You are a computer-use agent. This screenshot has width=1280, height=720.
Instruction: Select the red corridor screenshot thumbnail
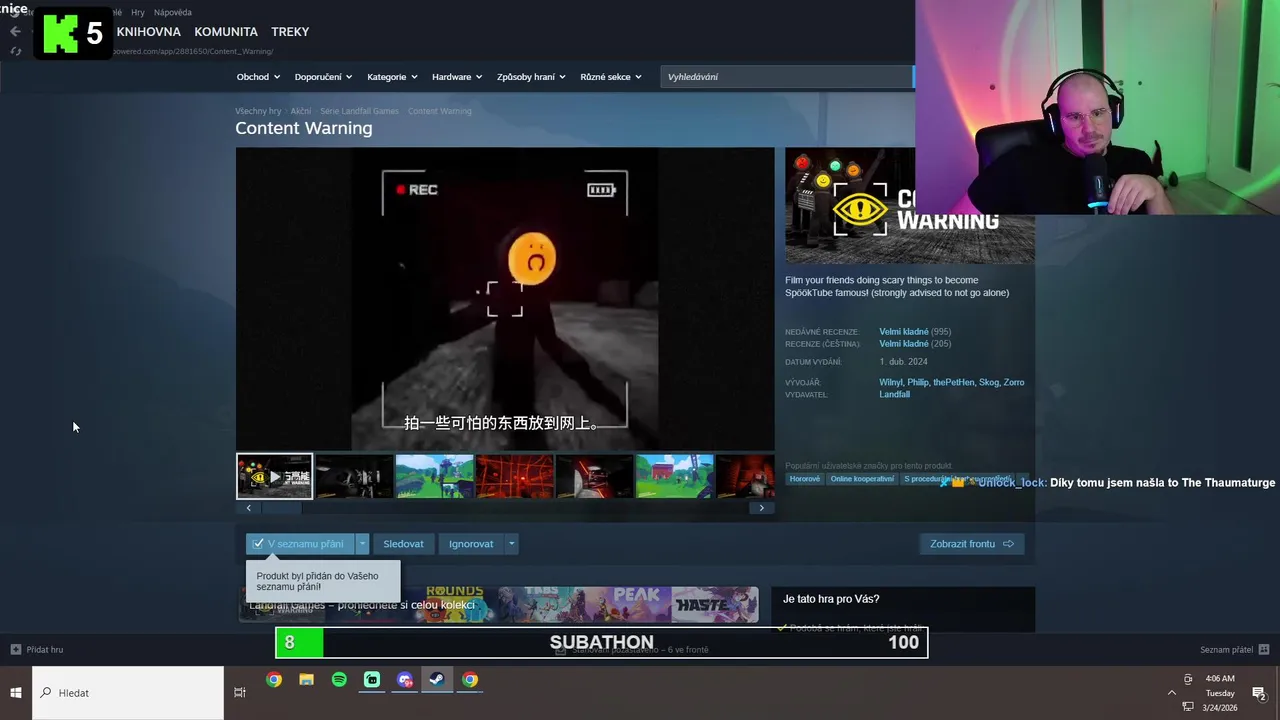[x=514, y=476]
